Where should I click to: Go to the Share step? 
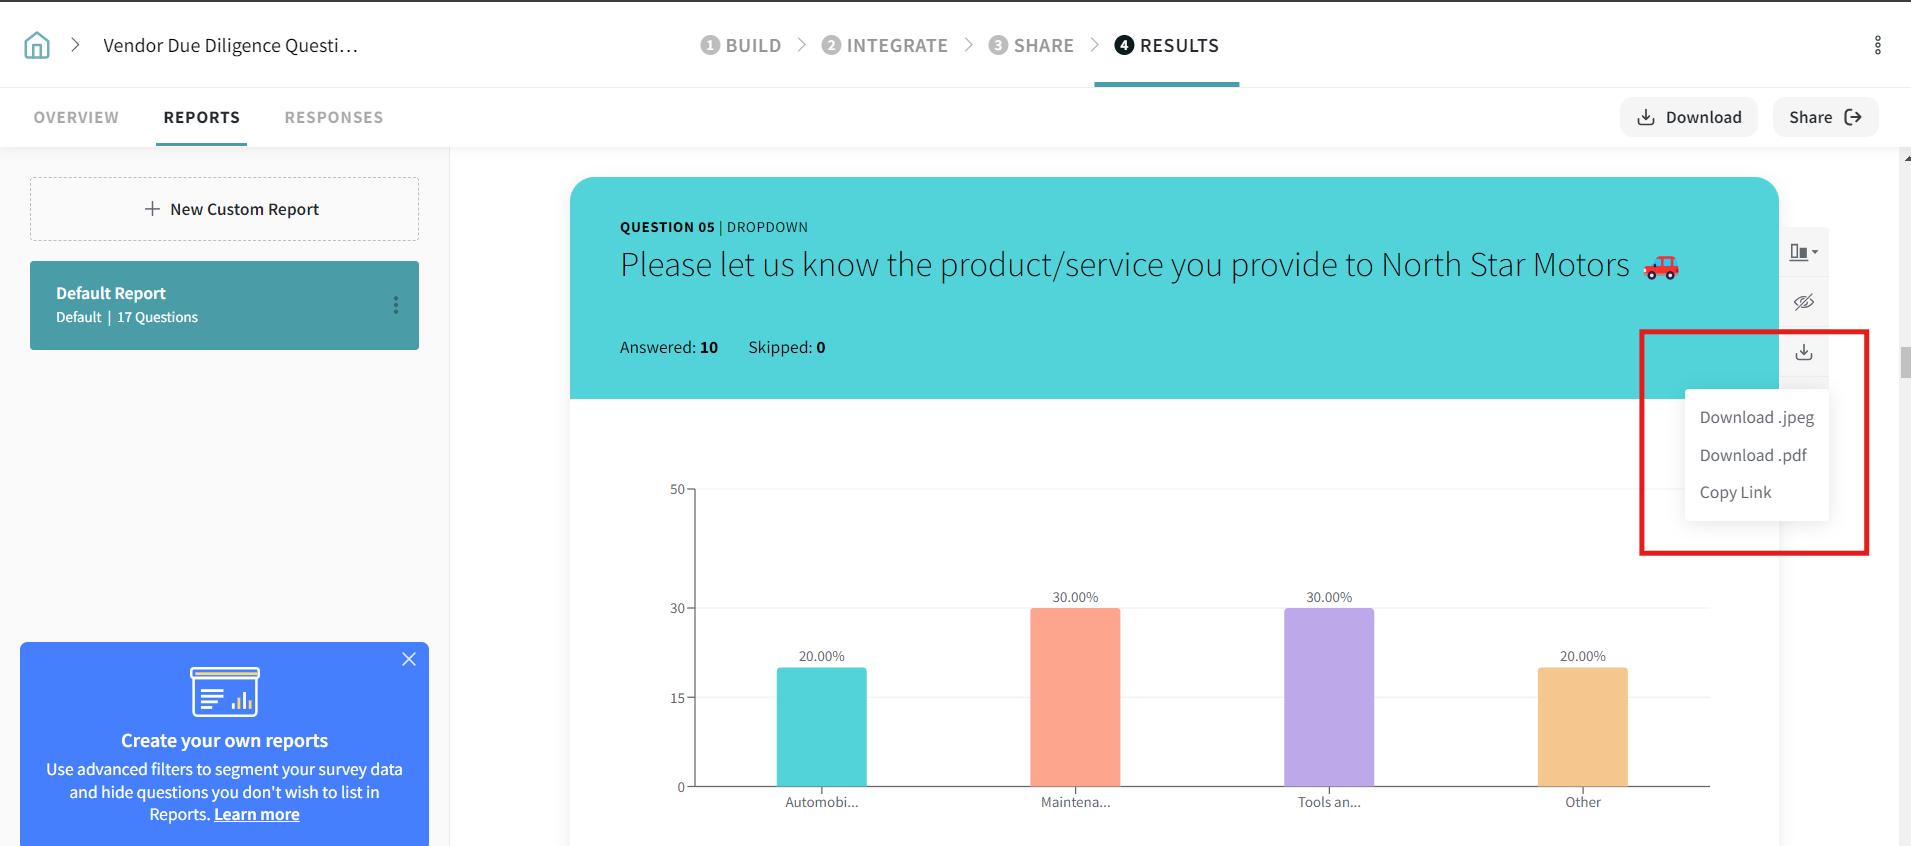1031,45
